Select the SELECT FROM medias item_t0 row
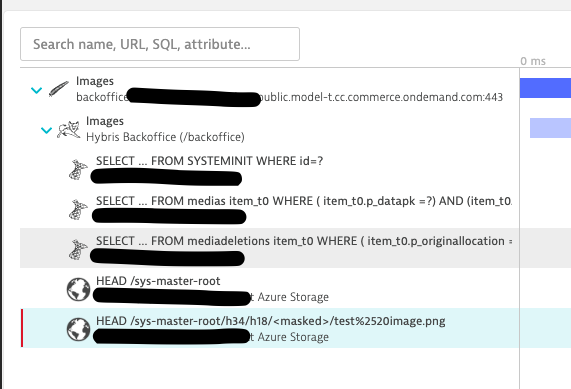571x389 pixels. (270, 210)
